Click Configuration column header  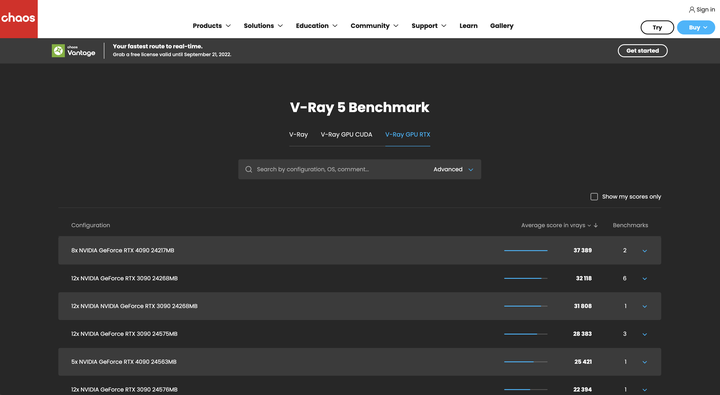[90, 226]
